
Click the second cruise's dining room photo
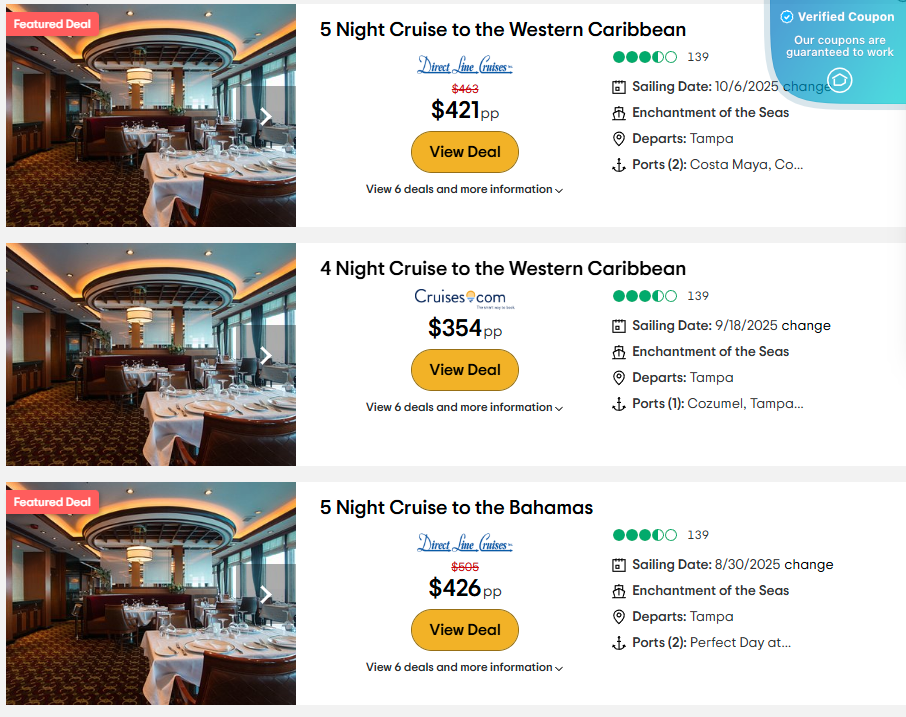pos(150,354)
